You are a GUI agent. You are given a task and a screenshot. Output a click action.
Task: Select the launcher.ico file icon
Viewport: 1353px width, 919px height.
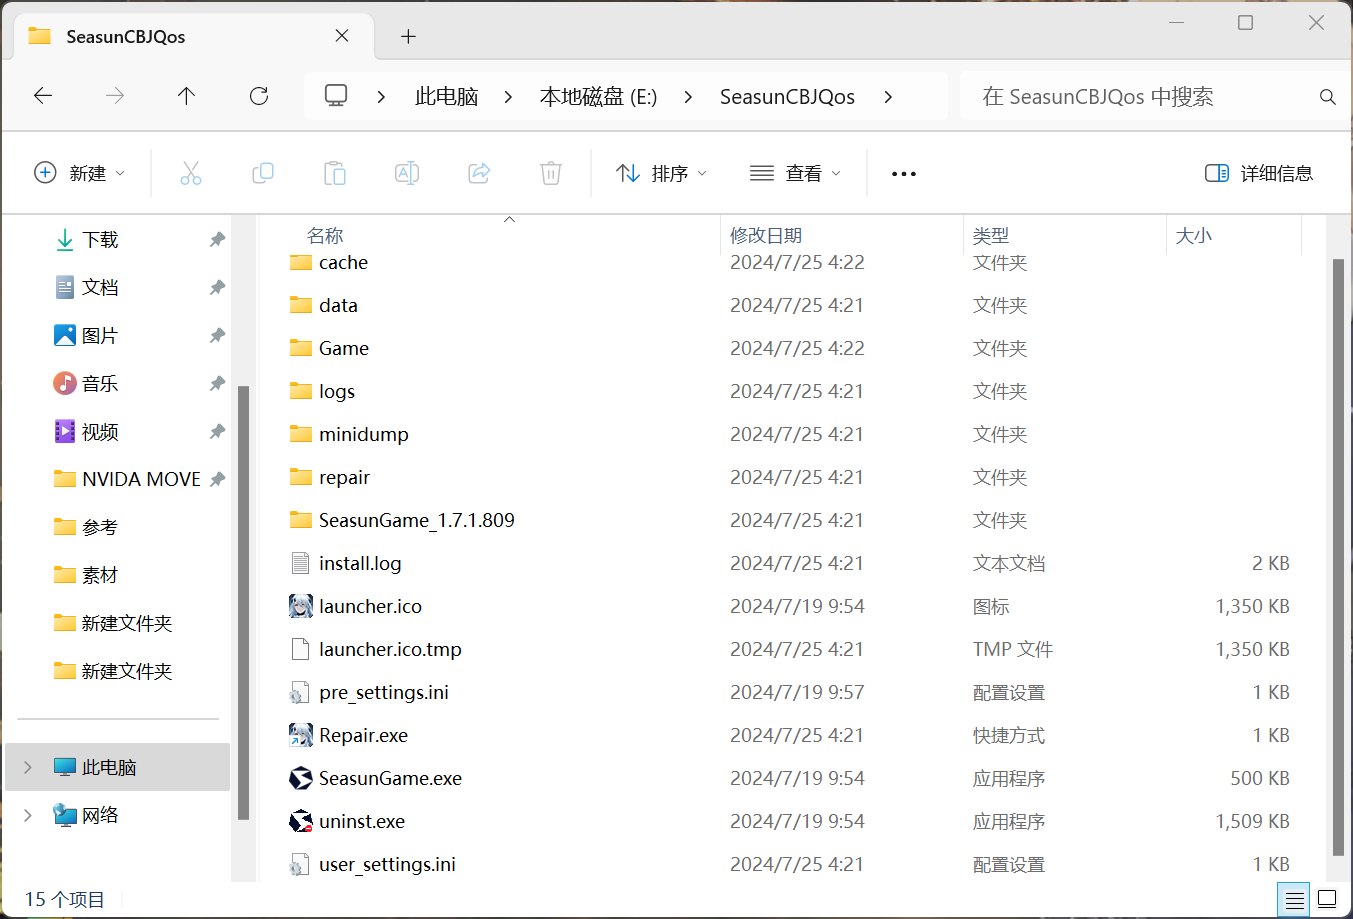pyautogui.click(x=301, y=606)
